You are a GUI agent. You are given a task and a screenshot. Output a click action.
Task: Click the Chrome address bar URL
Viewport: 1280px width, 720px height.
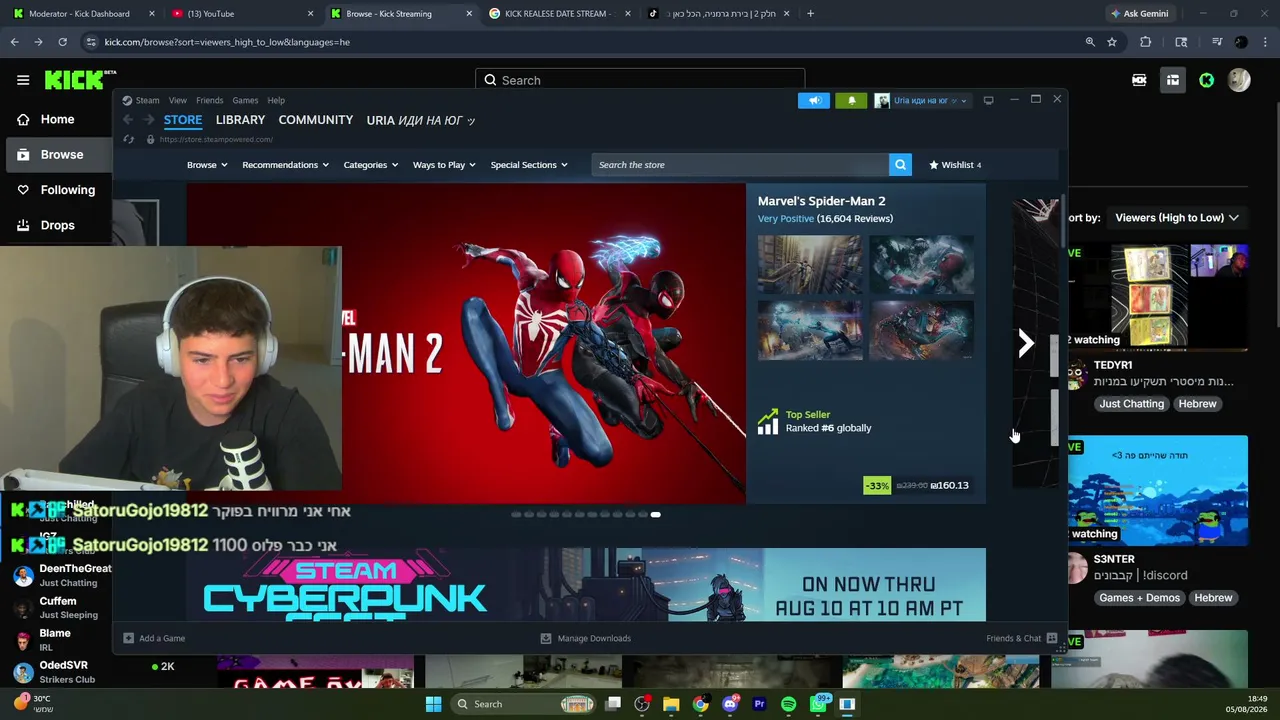click(227, 42)
